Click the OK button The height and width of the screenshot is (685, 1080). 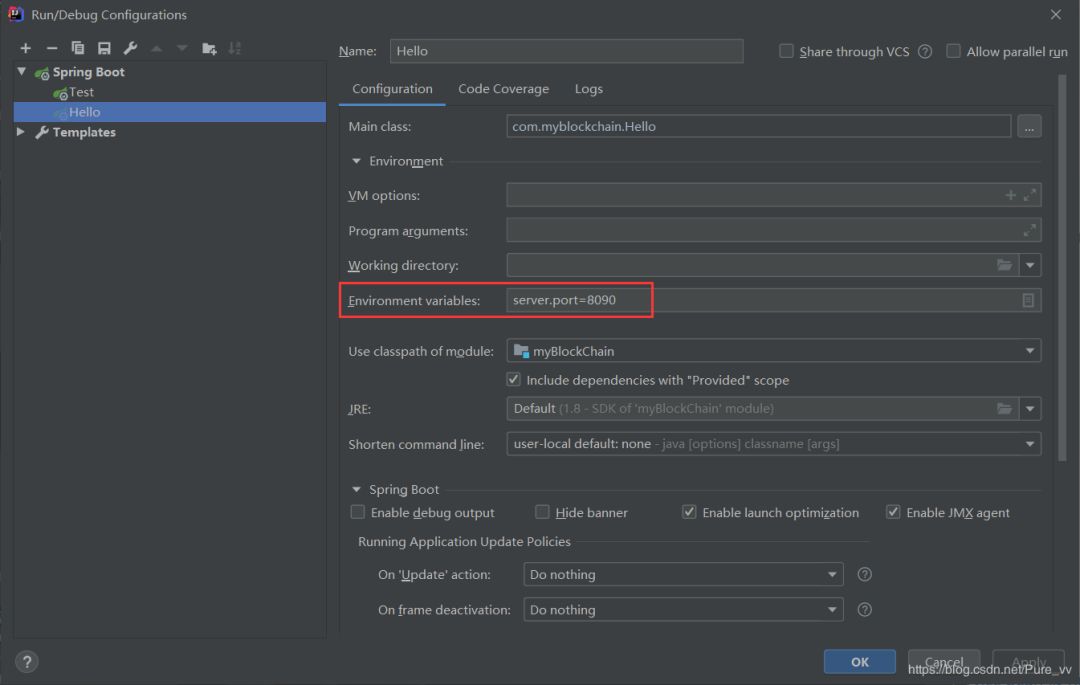859,661
